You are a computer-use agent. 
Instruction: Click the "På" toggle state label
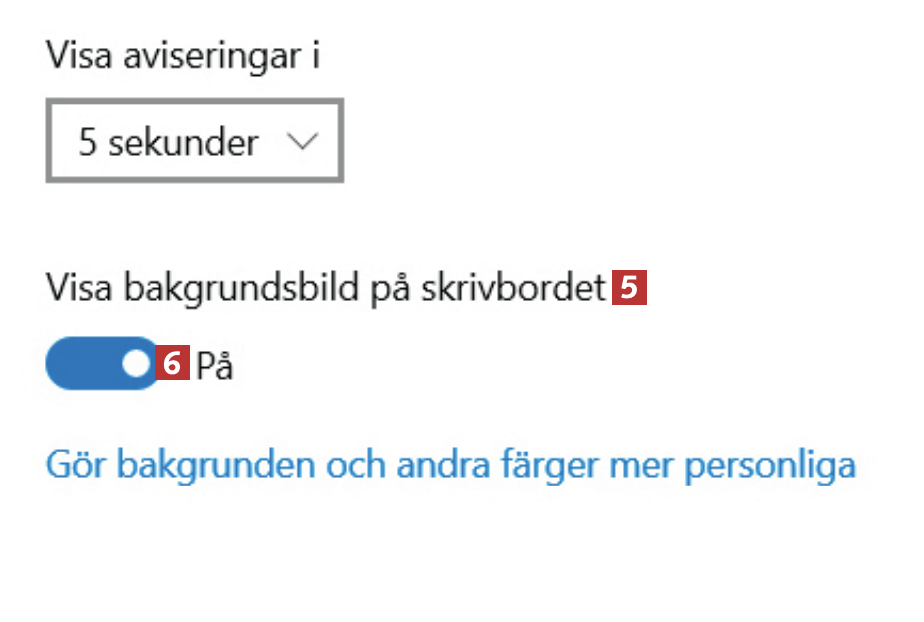click(x=214, y=366)
